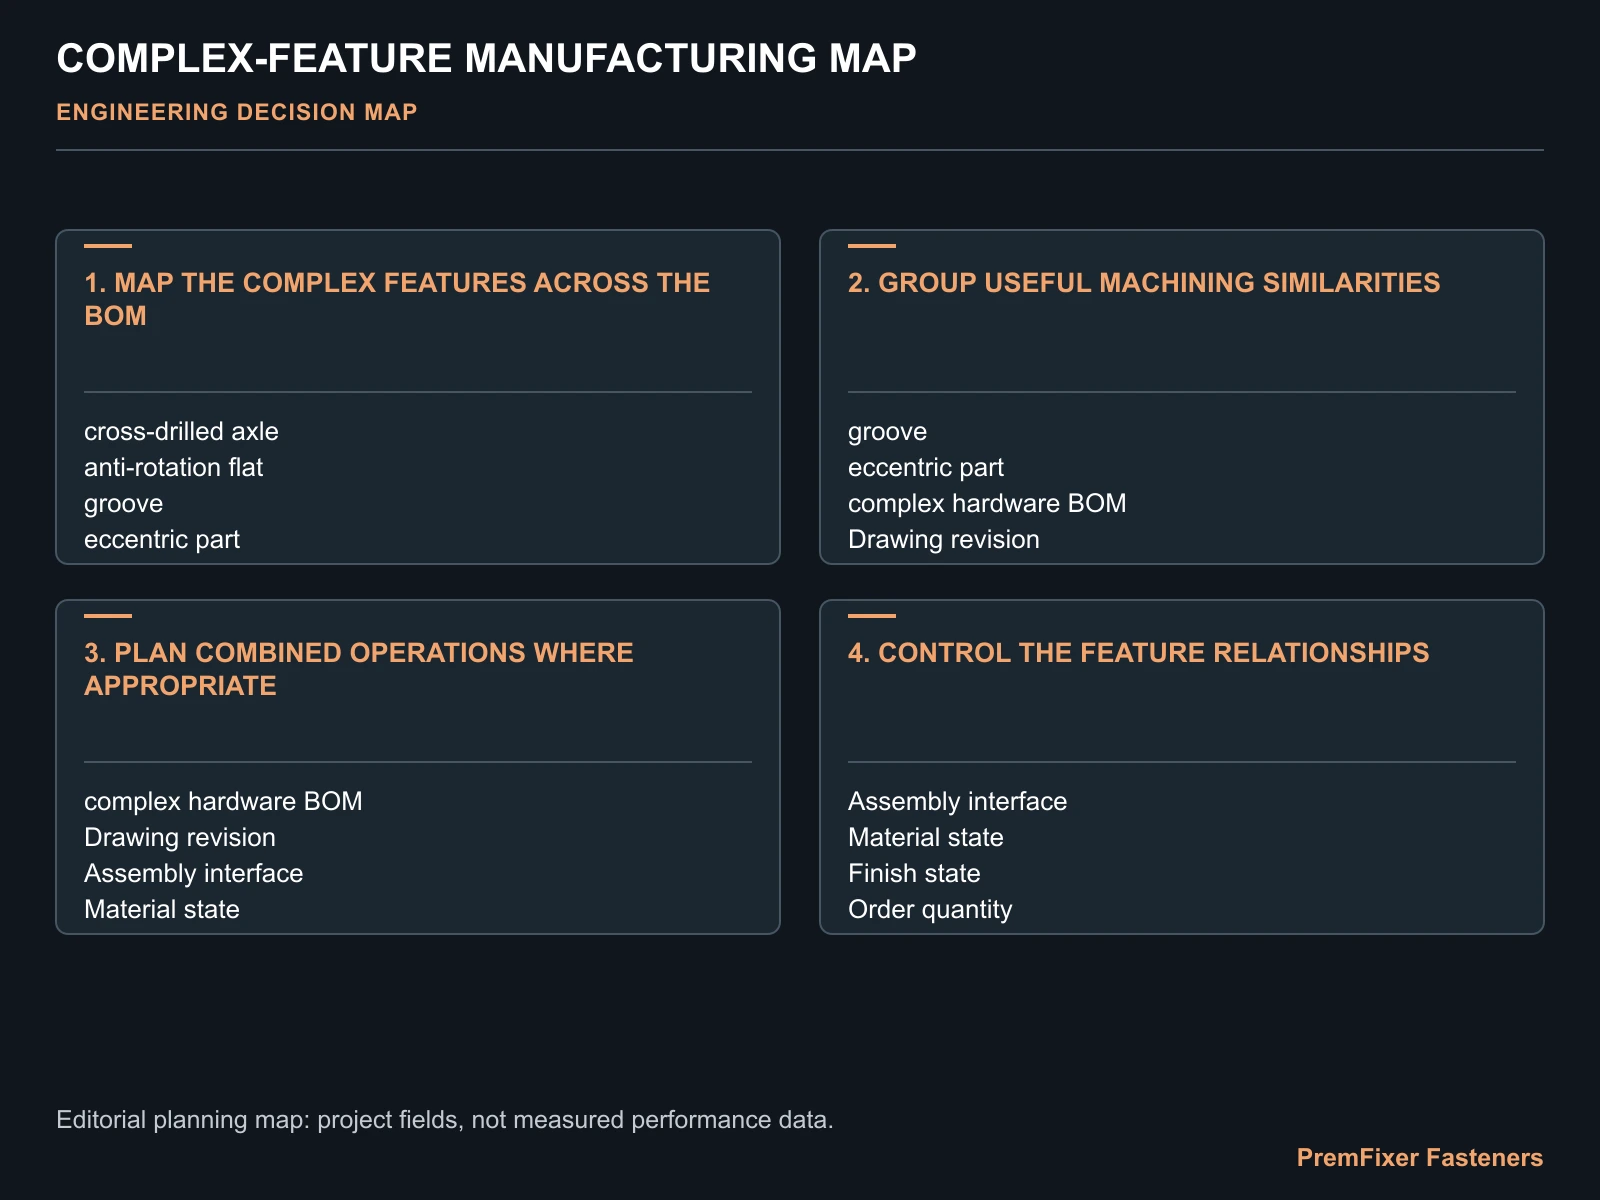Click heading 2. Group Useful Machining Similarities
1600x1200 pixels.
click(1144, 283)
